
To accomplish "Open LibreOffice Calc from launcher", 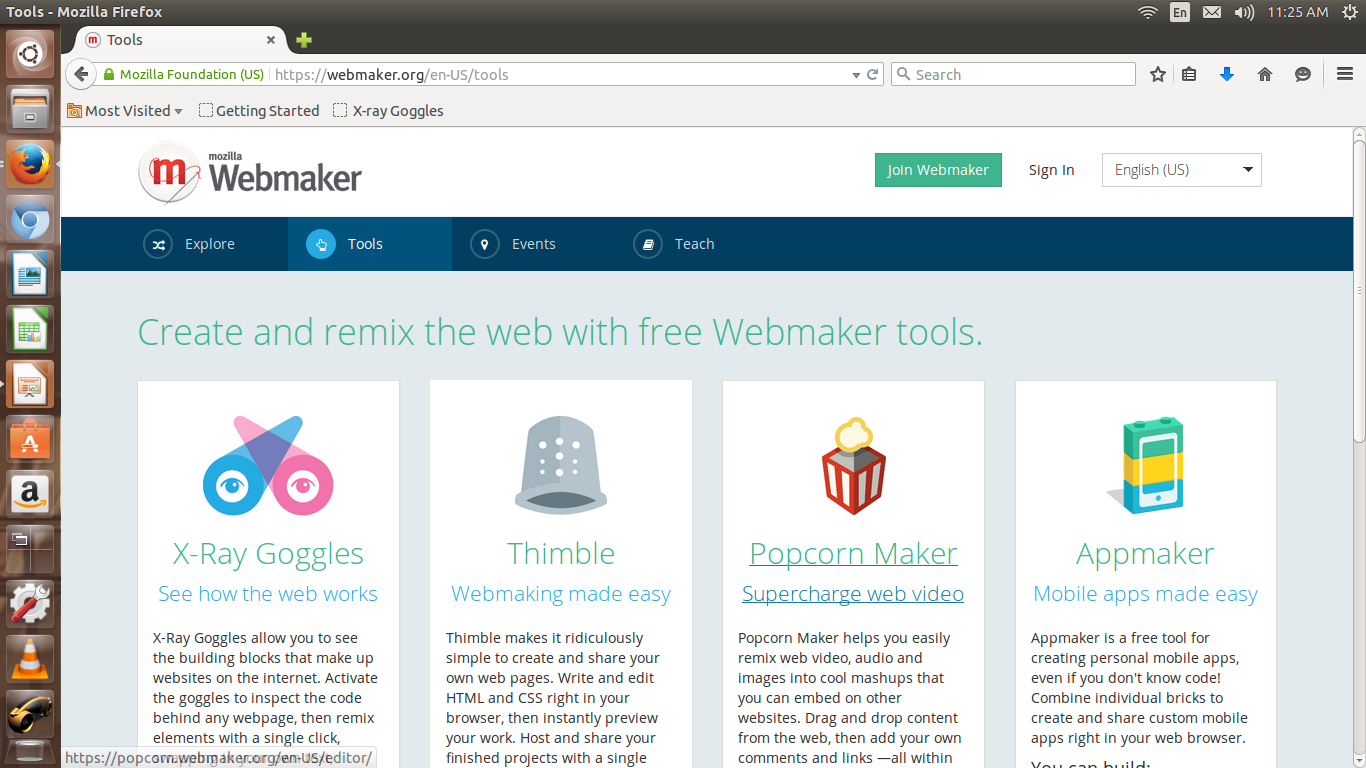I will (30, 329).
